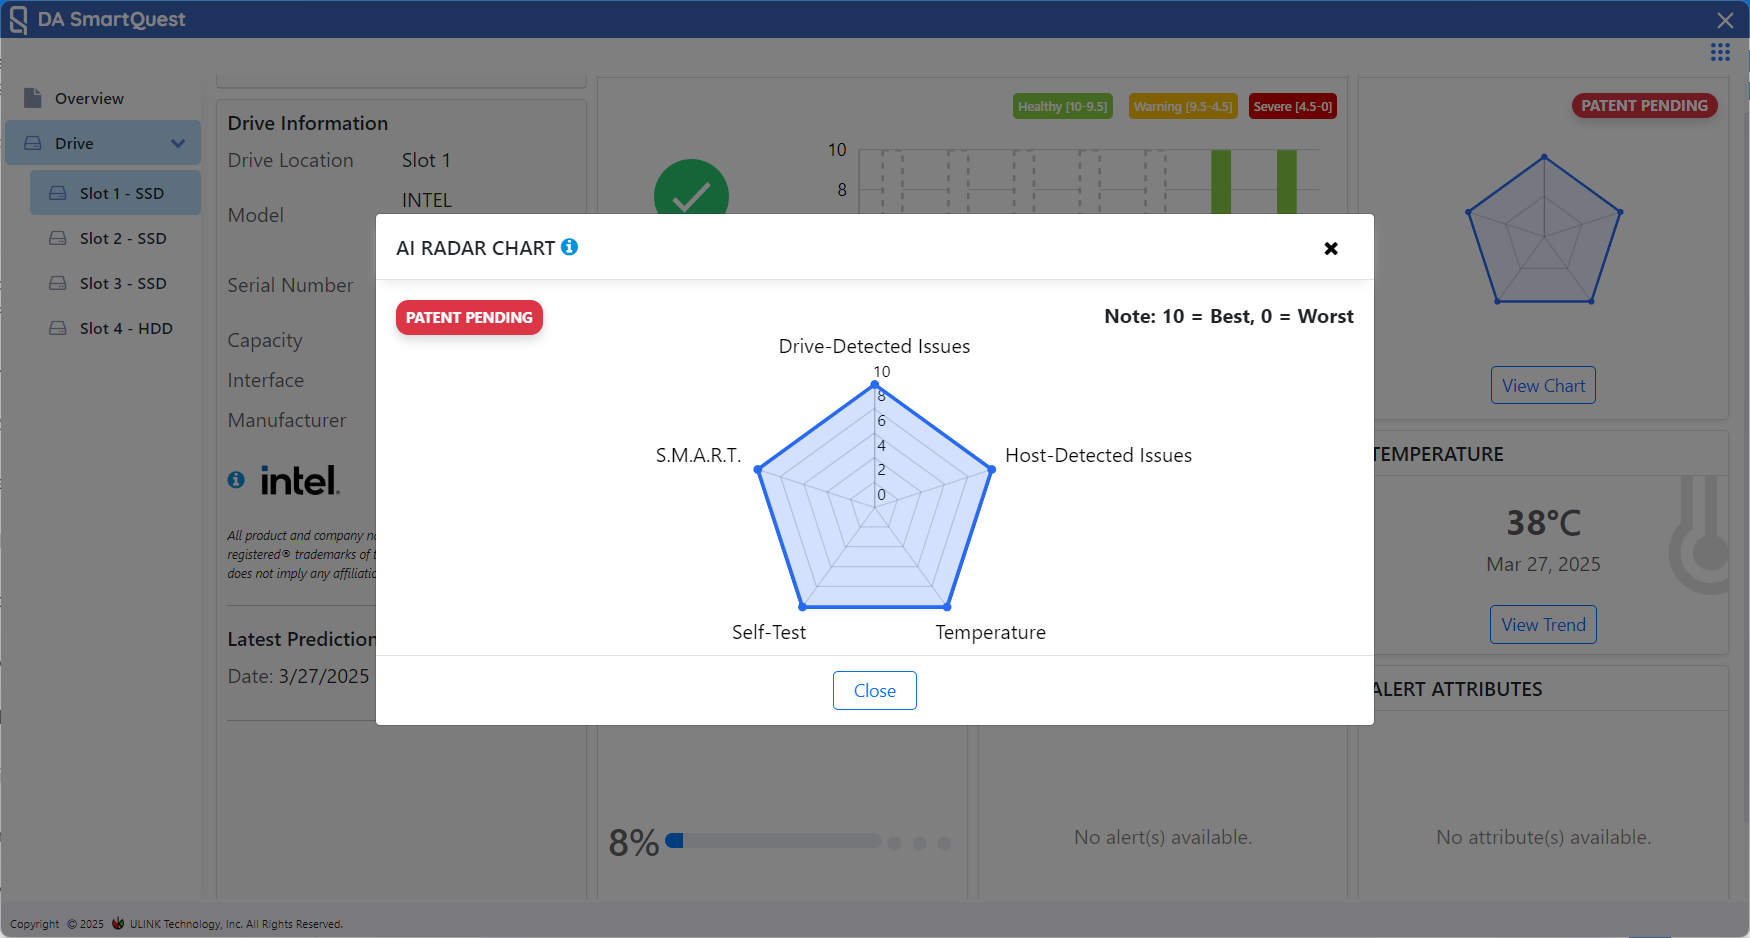1750x938 pixels.
Task: Select Slot 1 - SSD drive
Action: tap(121, 193)
